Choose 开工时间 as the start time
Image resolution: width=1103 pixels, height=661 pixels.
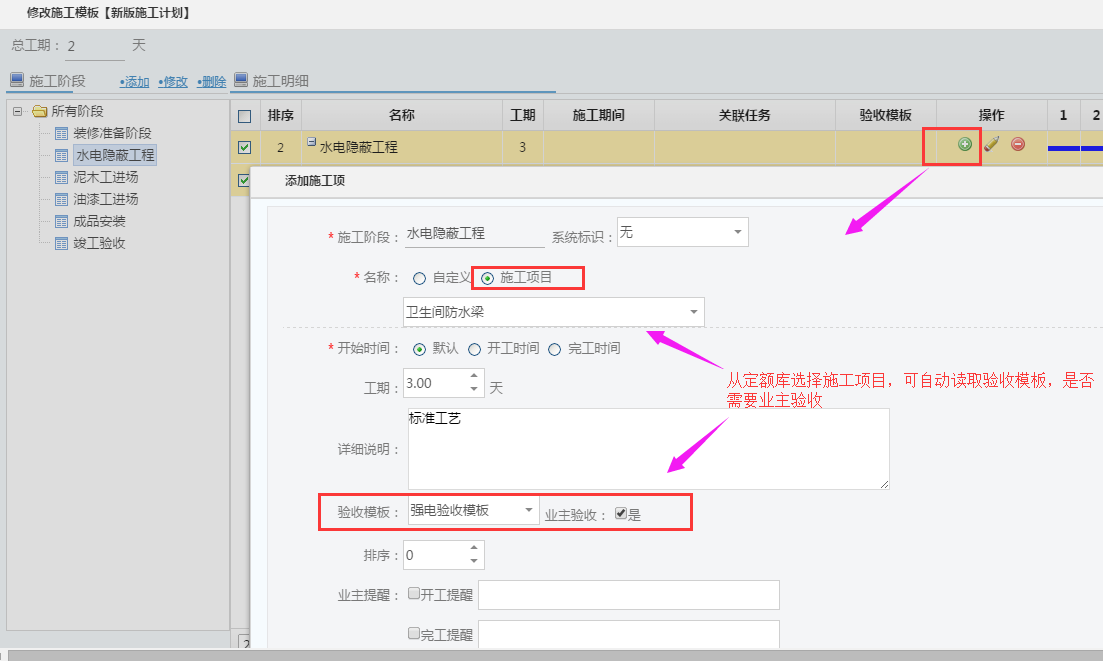pyautogui.click(x=475, y=349)
